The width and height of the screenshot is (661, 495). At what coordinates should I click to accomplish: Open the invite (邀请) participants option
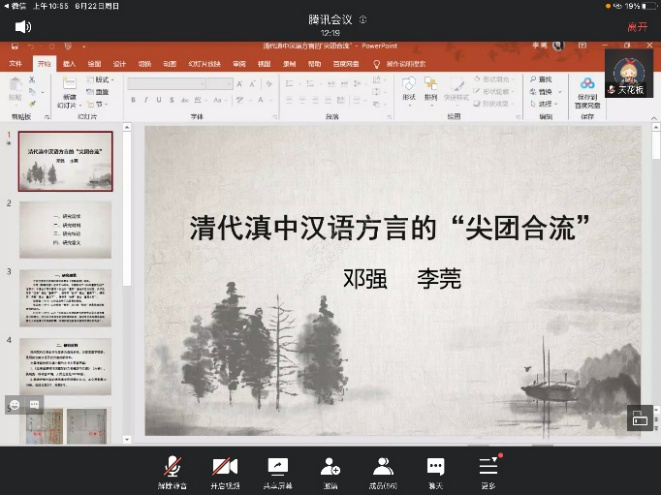(330, 470)
